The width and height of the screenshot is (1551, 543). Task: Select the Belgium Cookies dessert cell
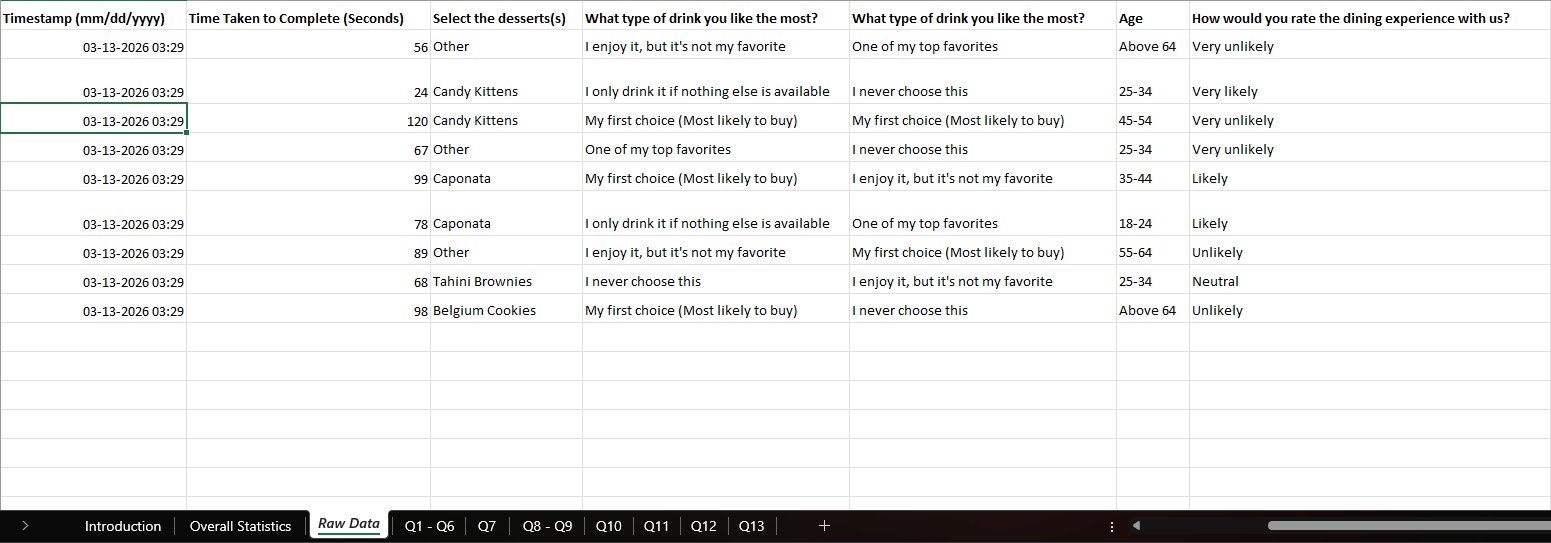pyautogui.click(x=484, y=311)
